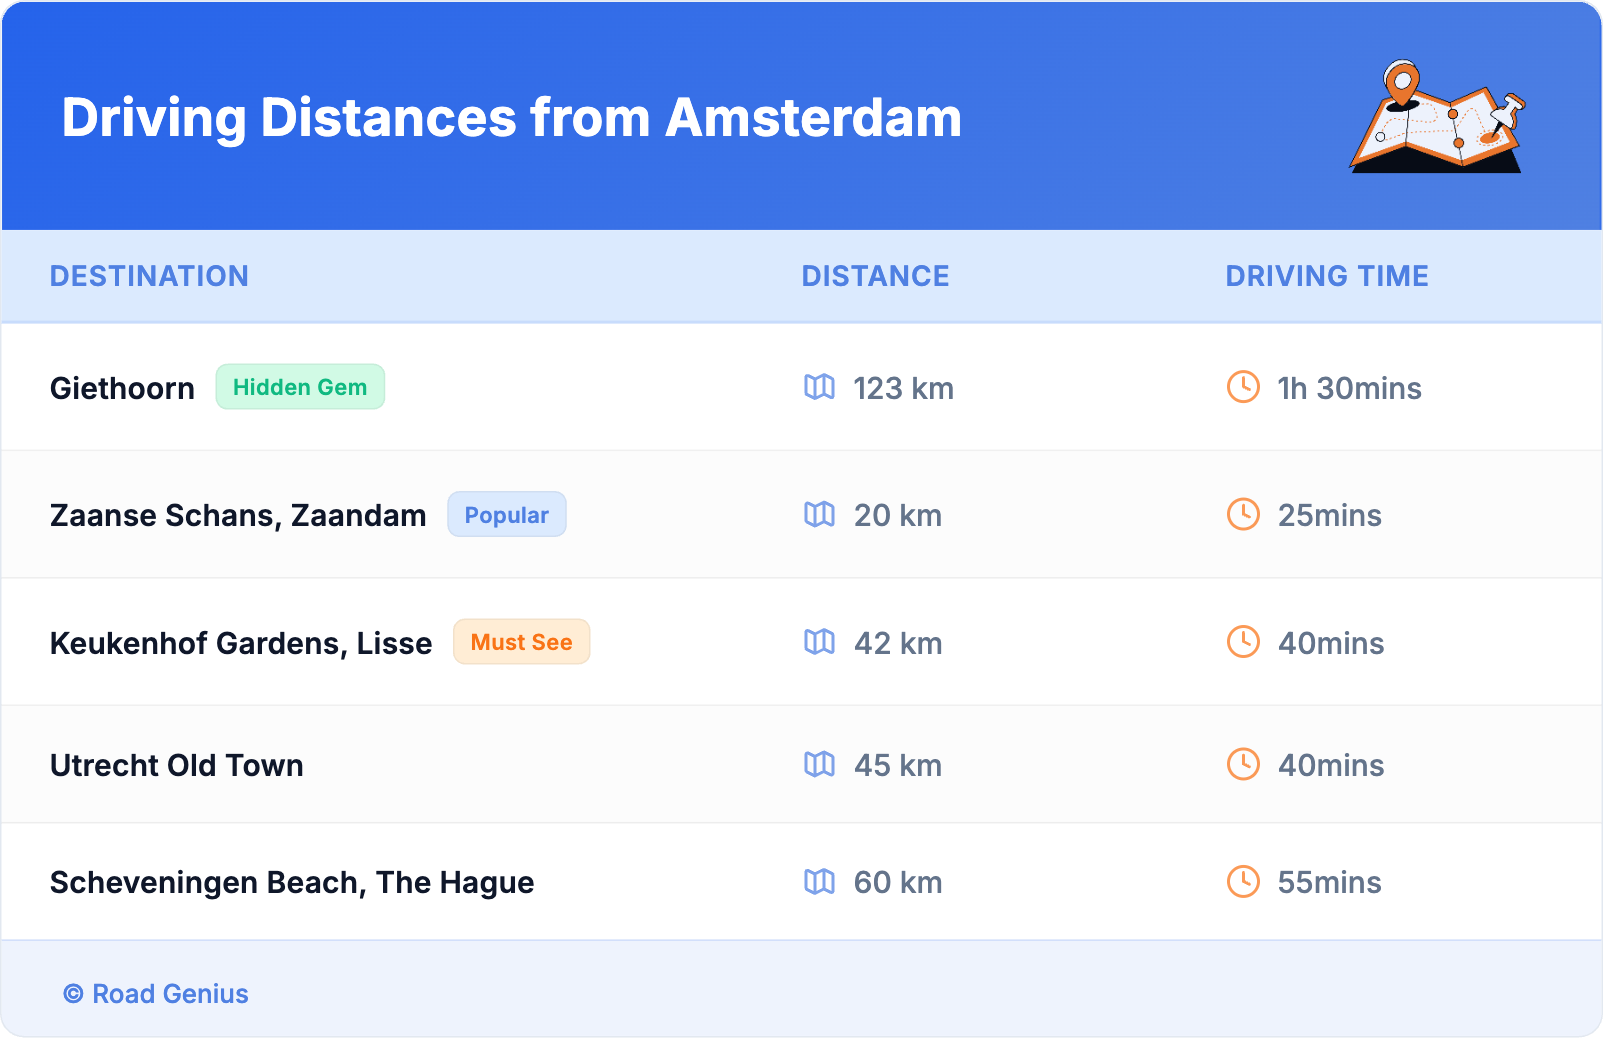Click the map icon beside 60 km
The image size is (1604, 1038).
click(819, 881)
